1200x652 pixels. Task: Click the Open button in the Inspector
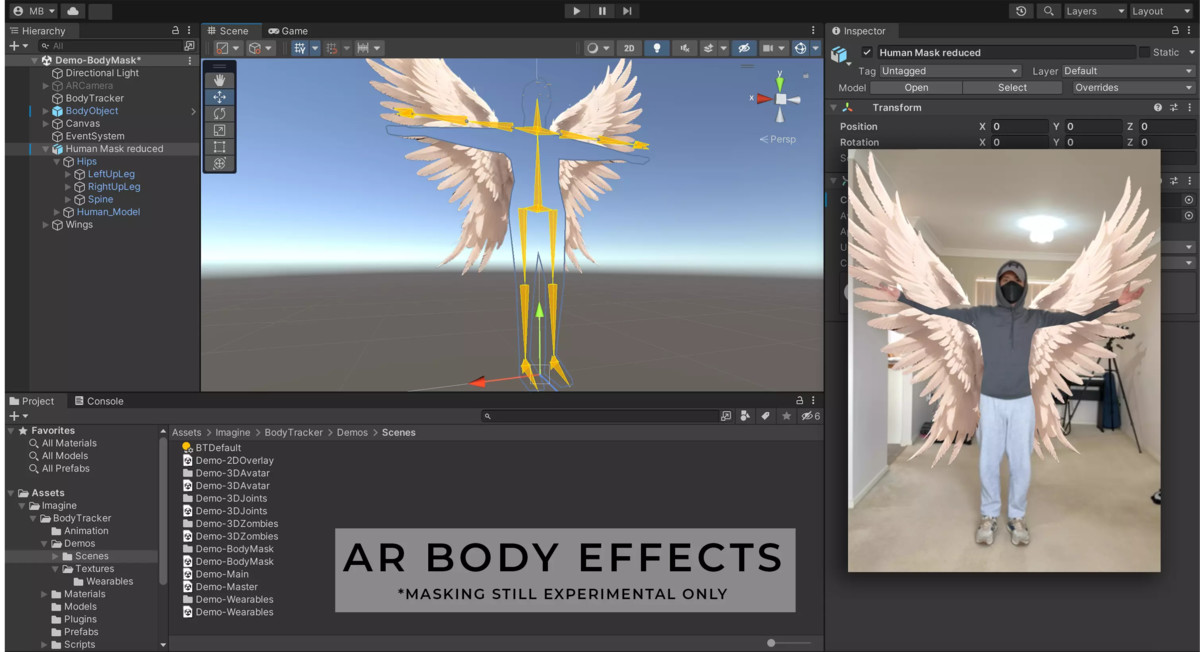914,87
